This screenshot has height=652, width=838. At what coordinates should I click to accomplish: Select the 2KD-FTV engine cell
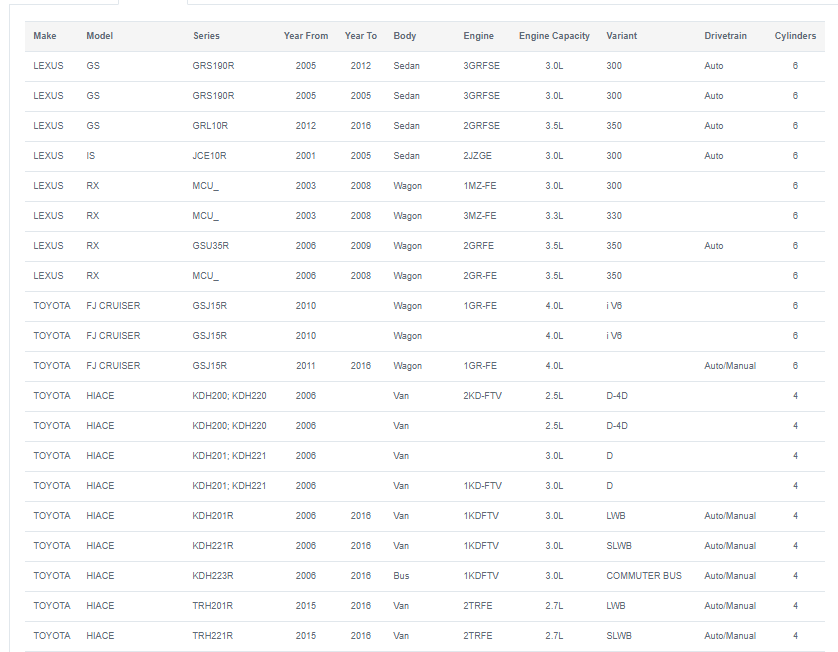coord(482,396)
